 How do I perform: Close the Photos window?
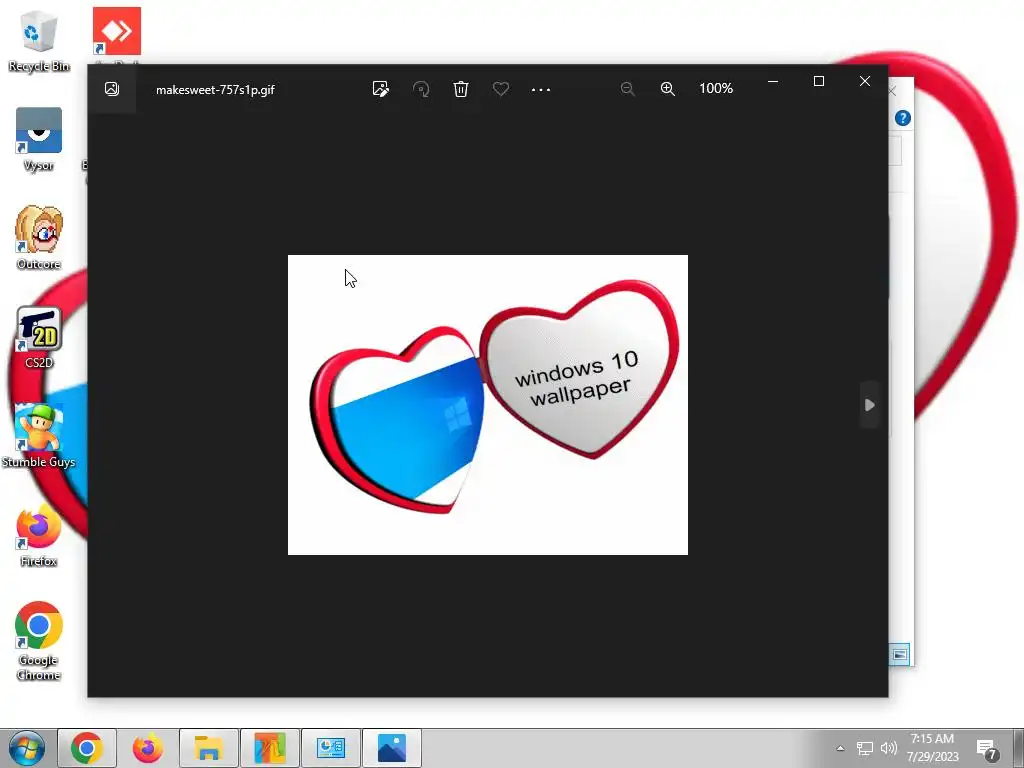point(865,82)
